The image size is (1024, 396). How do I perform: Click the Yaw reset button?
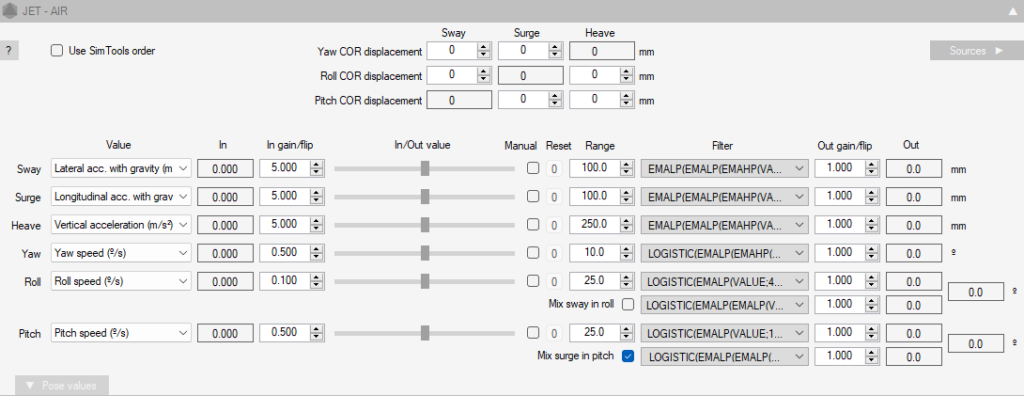pyautogui.click(x=553, y=253)
